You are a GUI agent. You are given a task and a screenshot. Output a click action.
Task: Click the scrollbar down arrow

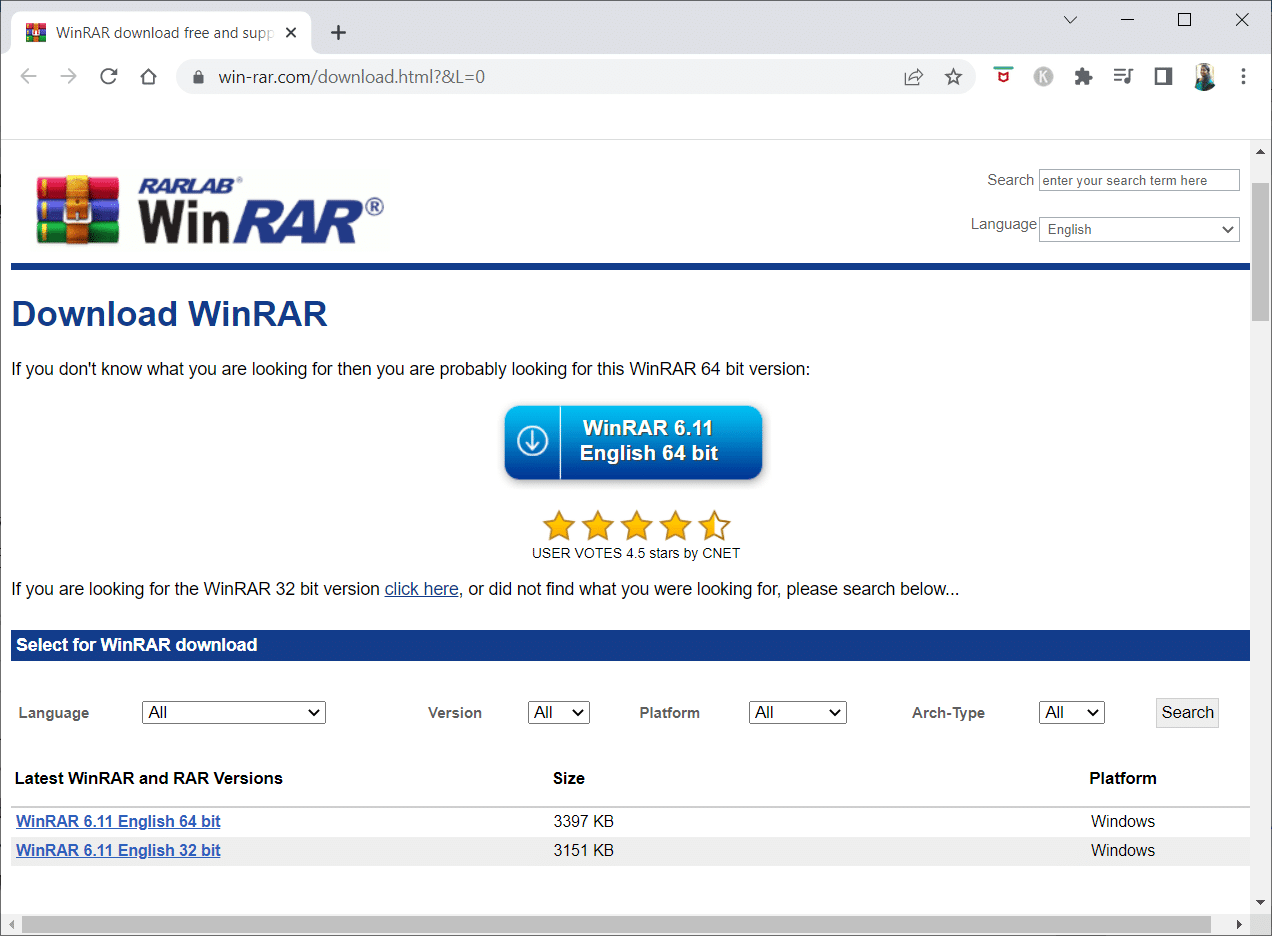point(1260,904)
